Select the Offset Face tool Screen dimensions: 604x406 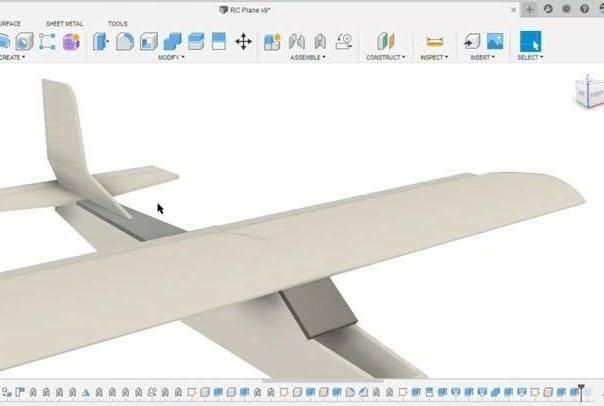[x=196, y=41]
